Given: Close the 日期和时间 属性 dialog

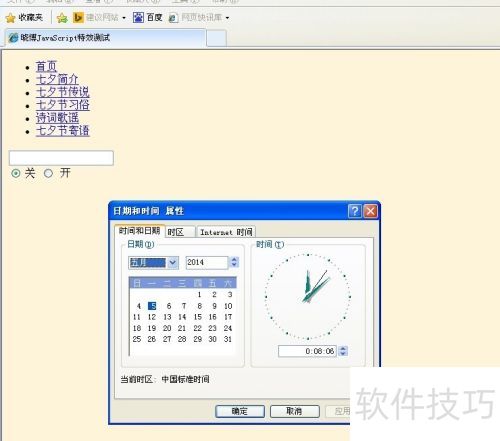Looking at the screenshot, I should (x=371, y=211).
